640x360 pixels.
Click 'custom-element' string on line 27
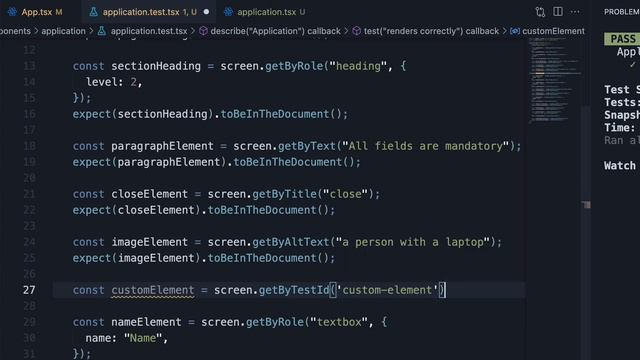coord(387,290)
